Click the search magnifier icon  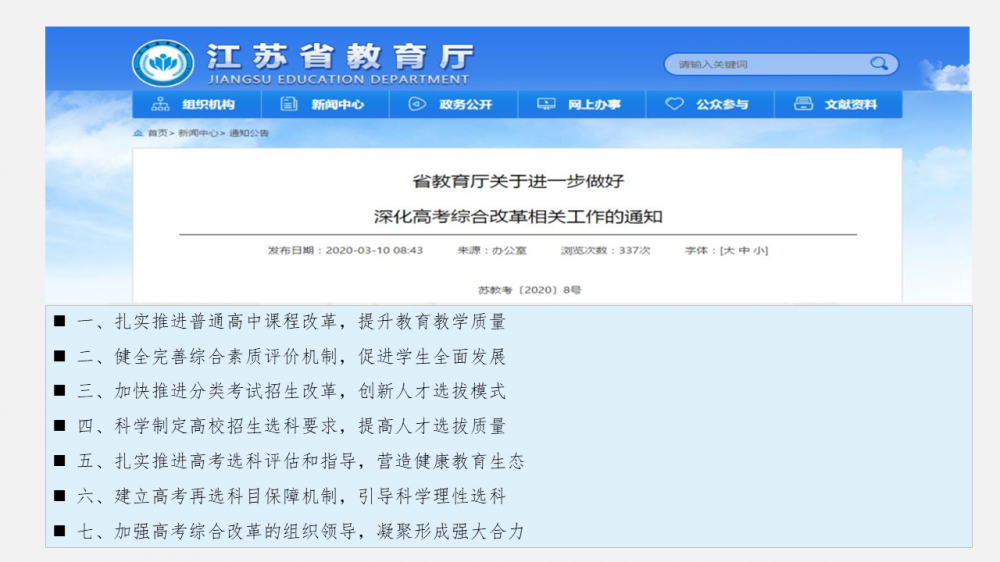click(878, 64)
